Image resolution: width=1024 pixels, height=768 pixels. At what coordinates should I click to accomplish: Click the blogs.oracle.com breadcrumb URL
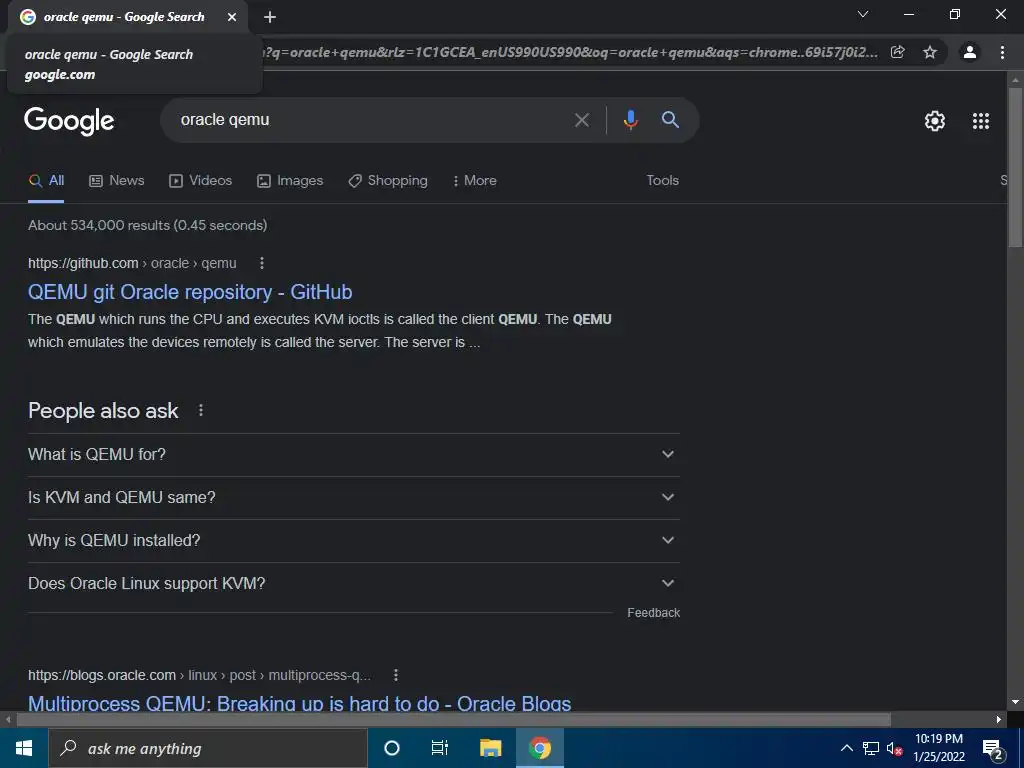point(199,675)
